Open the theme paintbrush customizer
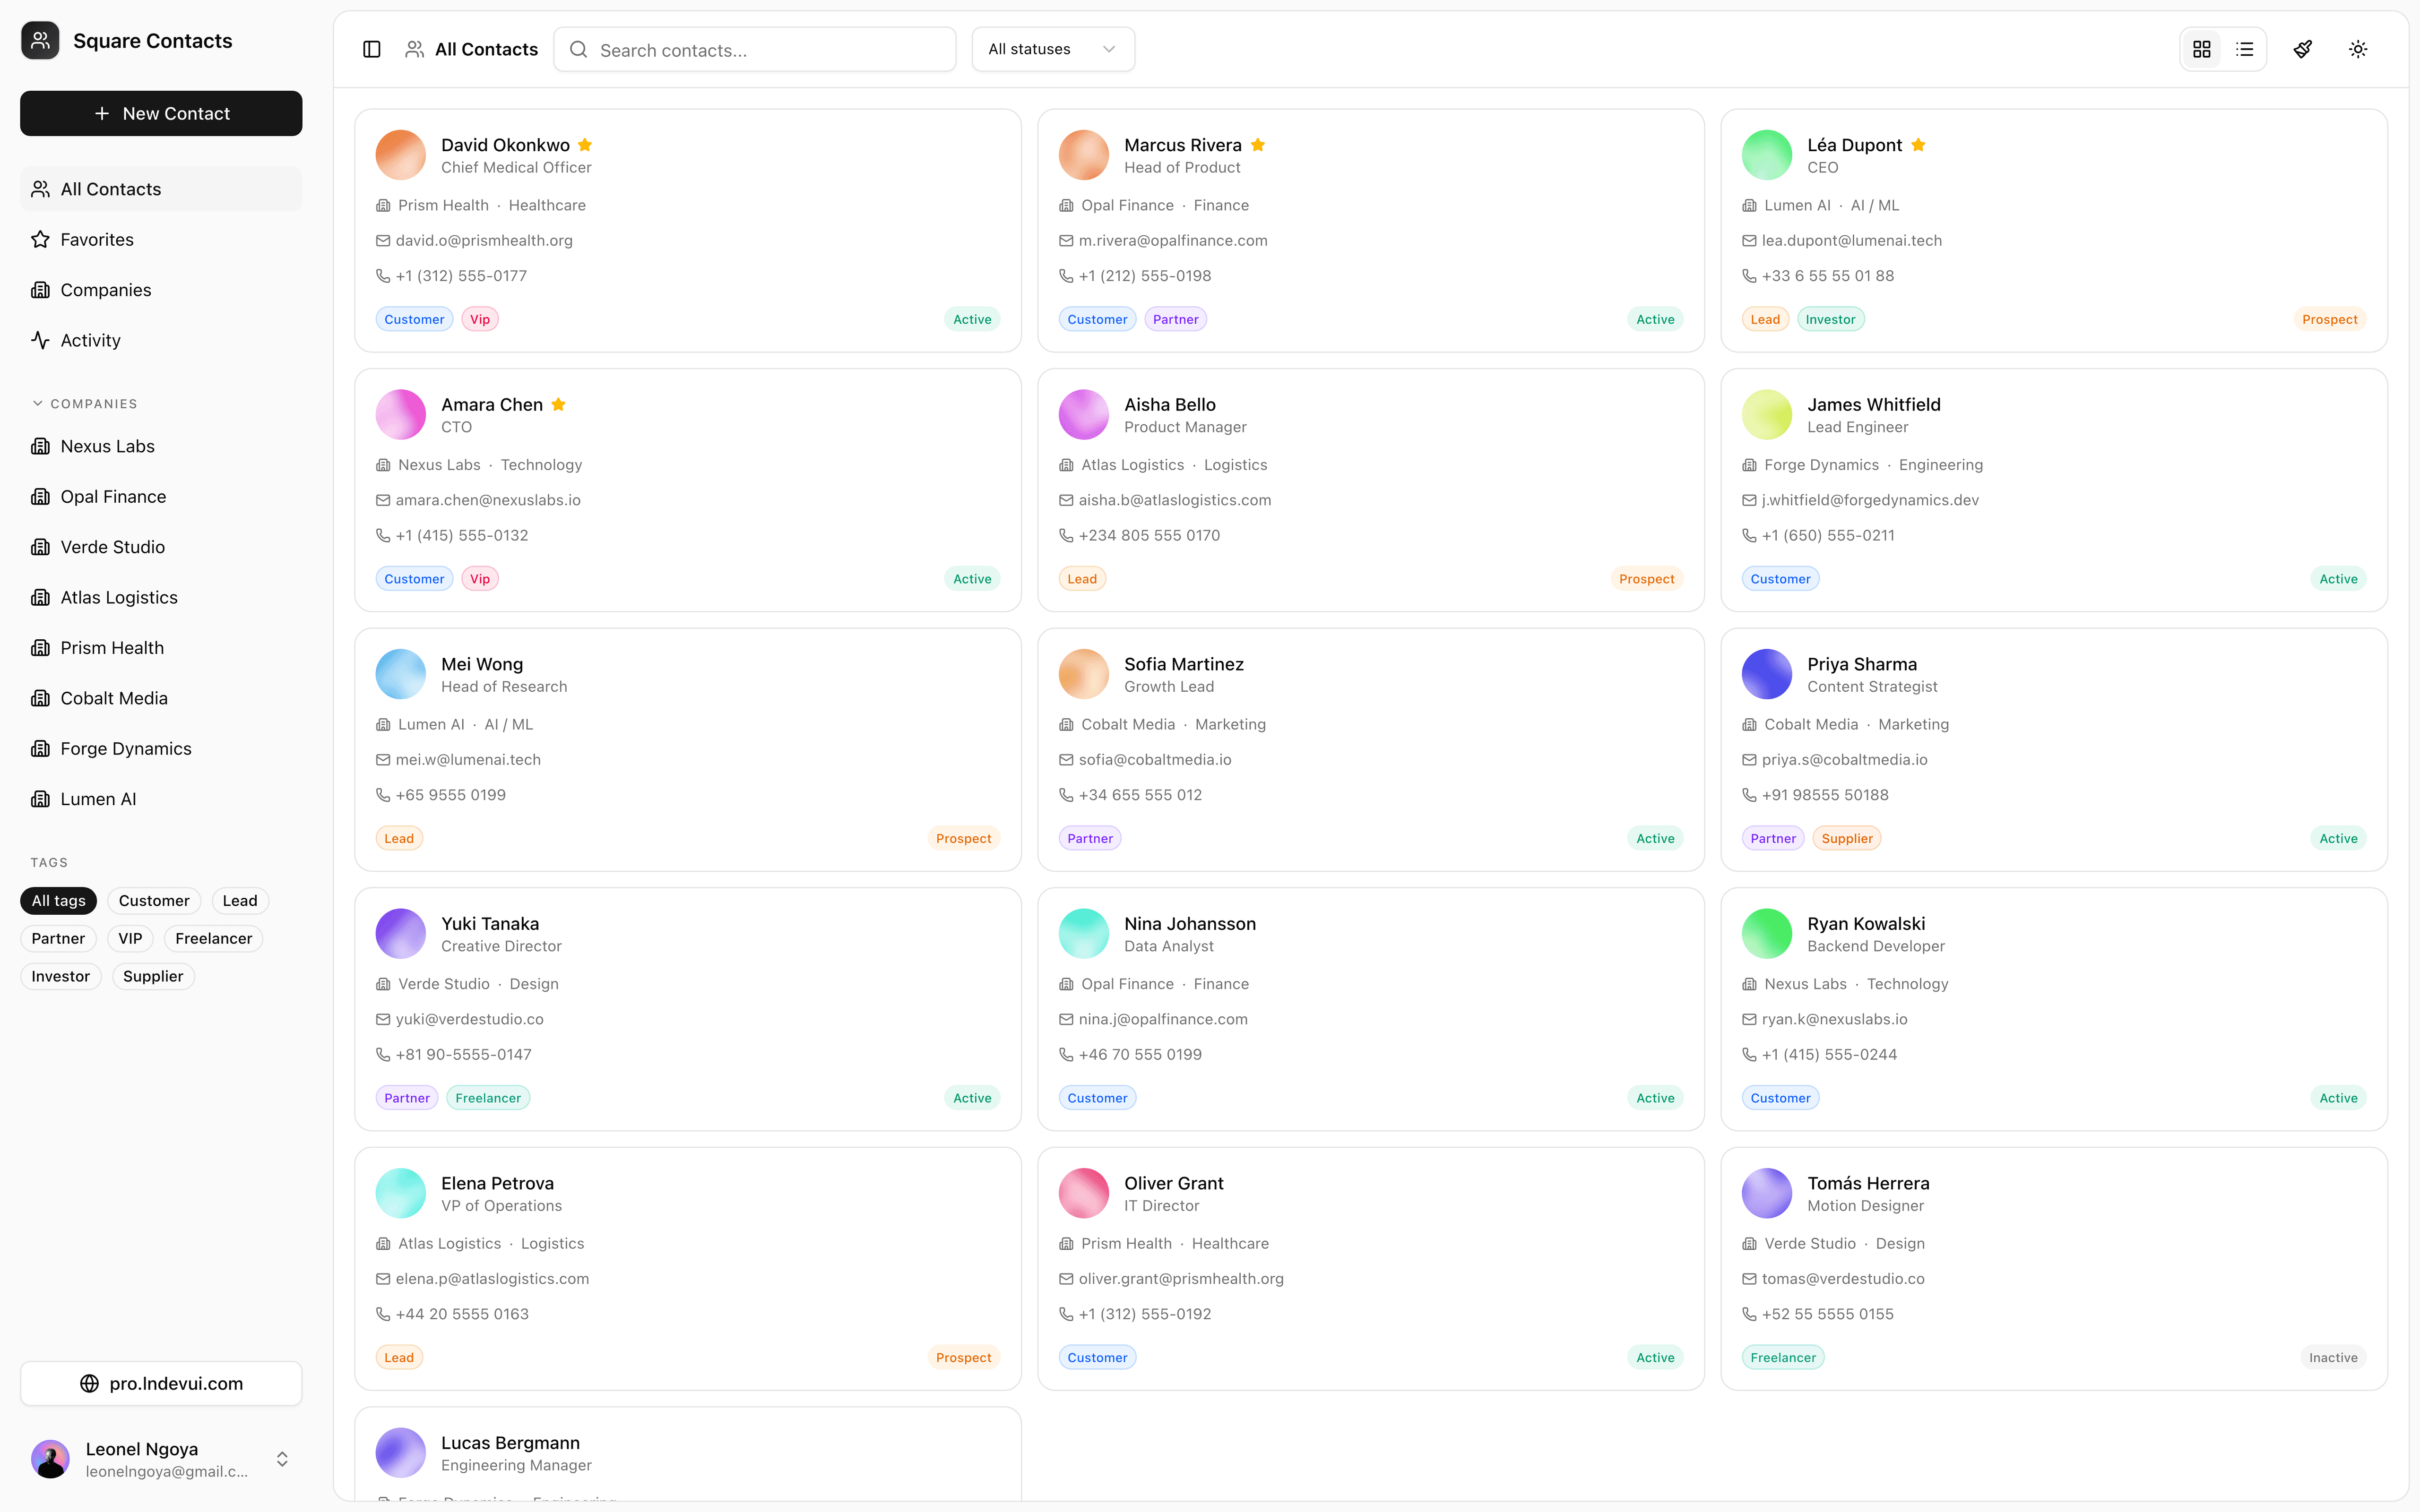The height and width of the screenshot is (1512, 2420). coord(2303,49)
